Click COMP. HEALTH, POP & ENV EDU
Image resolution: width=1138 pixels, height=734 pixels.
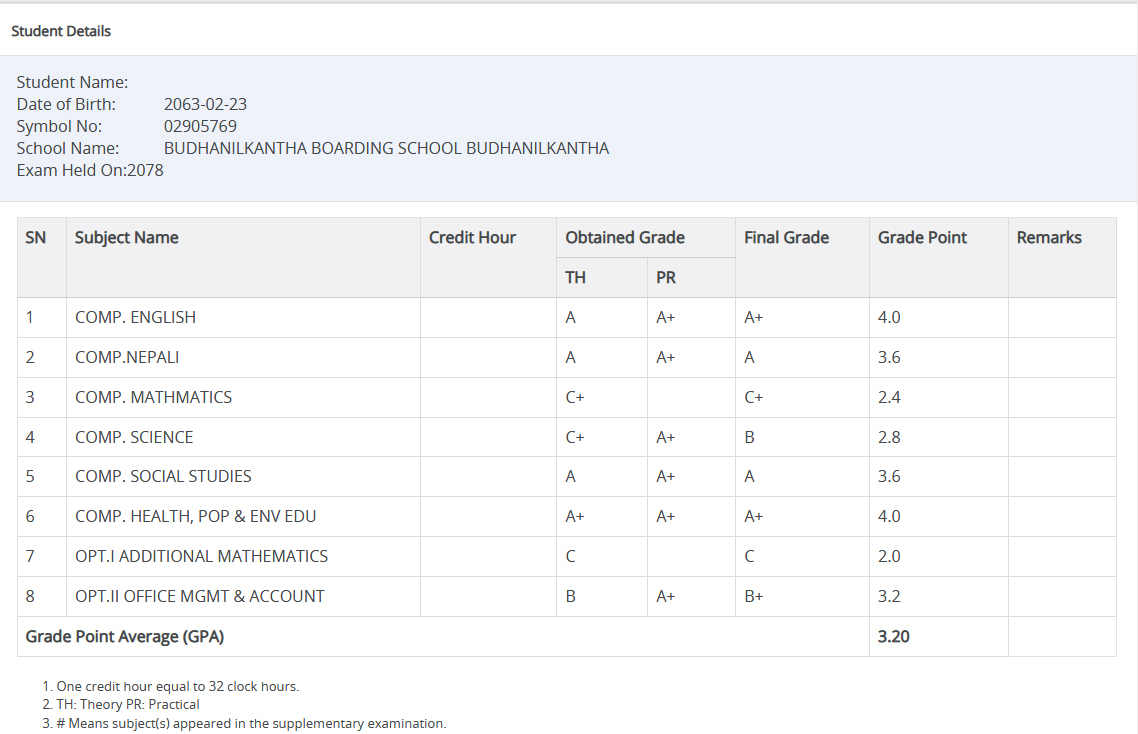click(x=195, y=516)
